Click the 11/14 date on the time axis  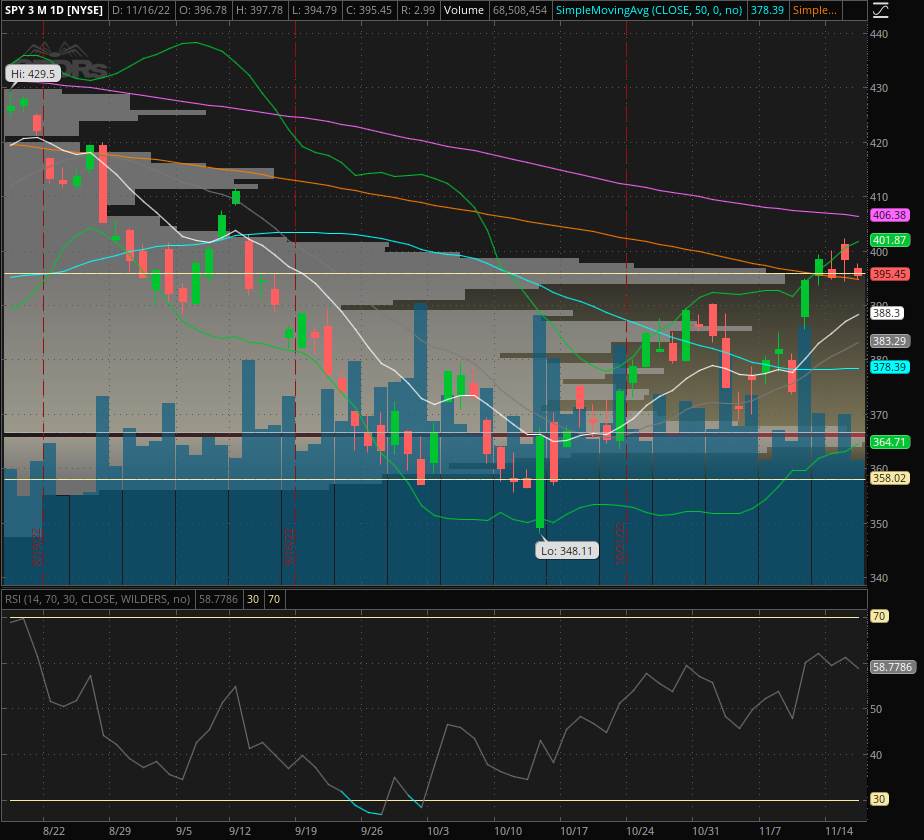click(838, 831)
